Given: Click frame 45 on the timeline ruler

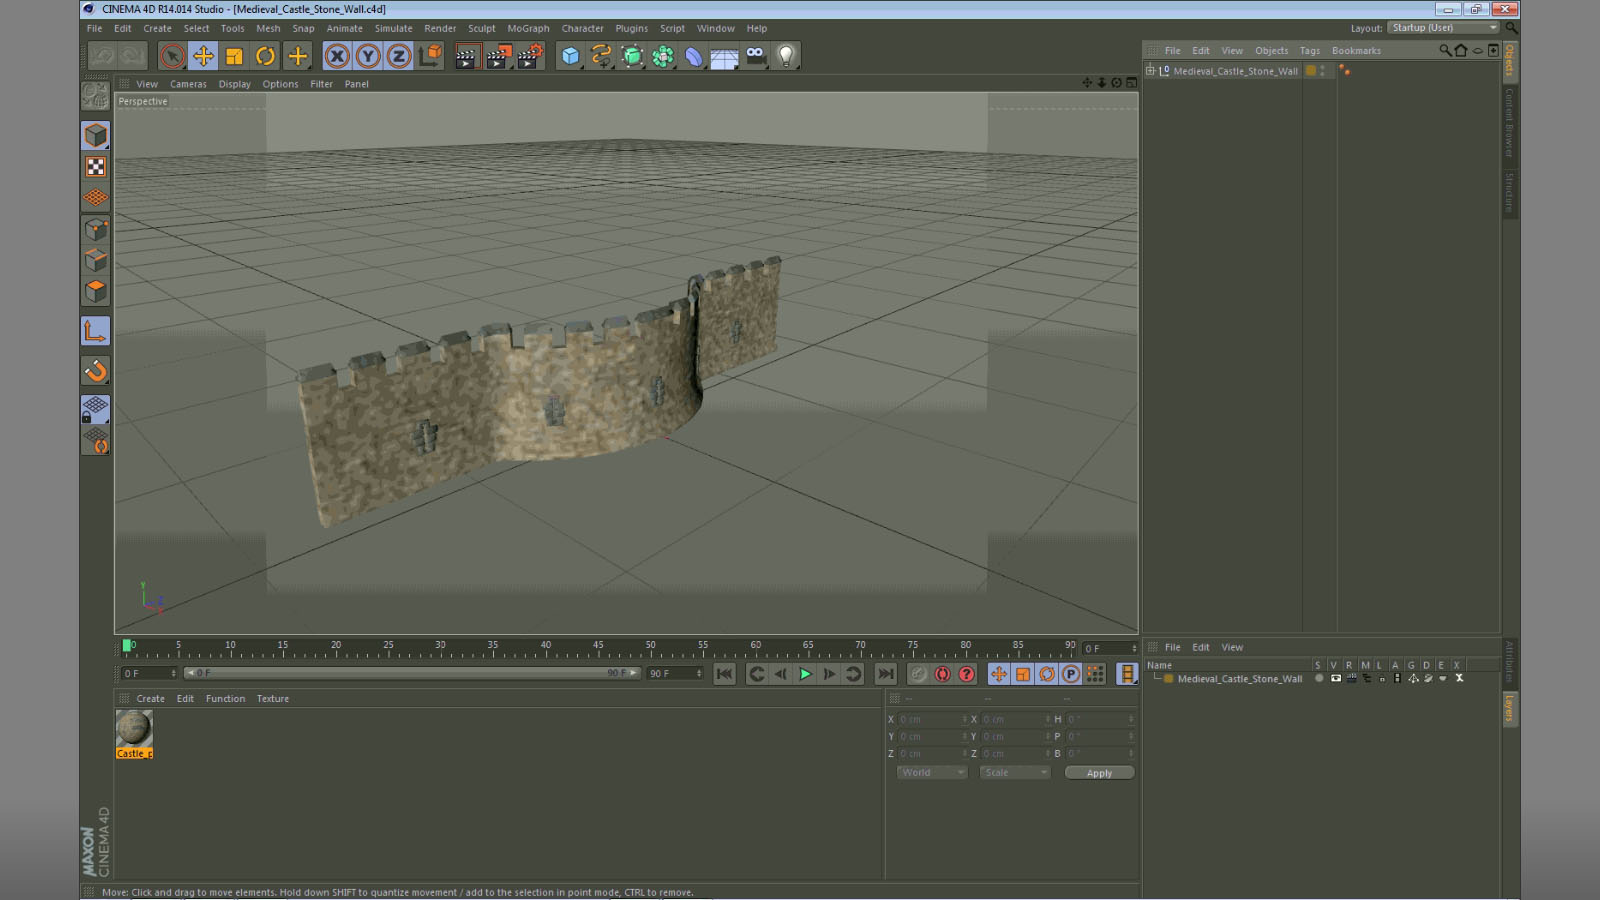Looking at the screenshot, I should click(598, 647).
